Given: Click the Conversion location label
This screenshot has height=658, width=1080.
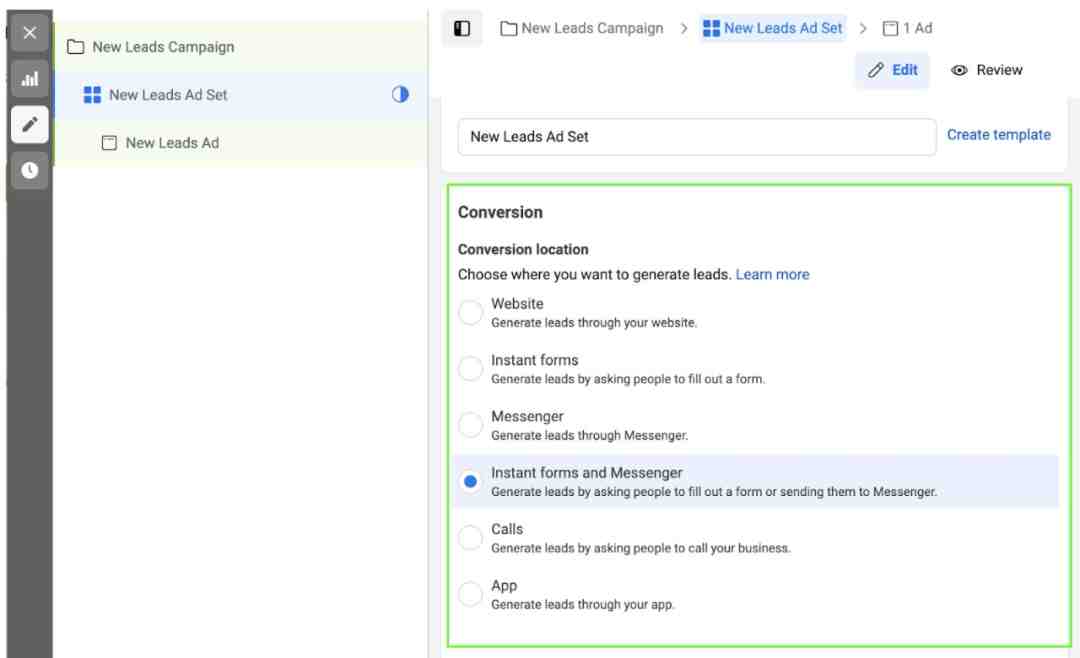Looking at the screenshot, I should tap(523, 249).
